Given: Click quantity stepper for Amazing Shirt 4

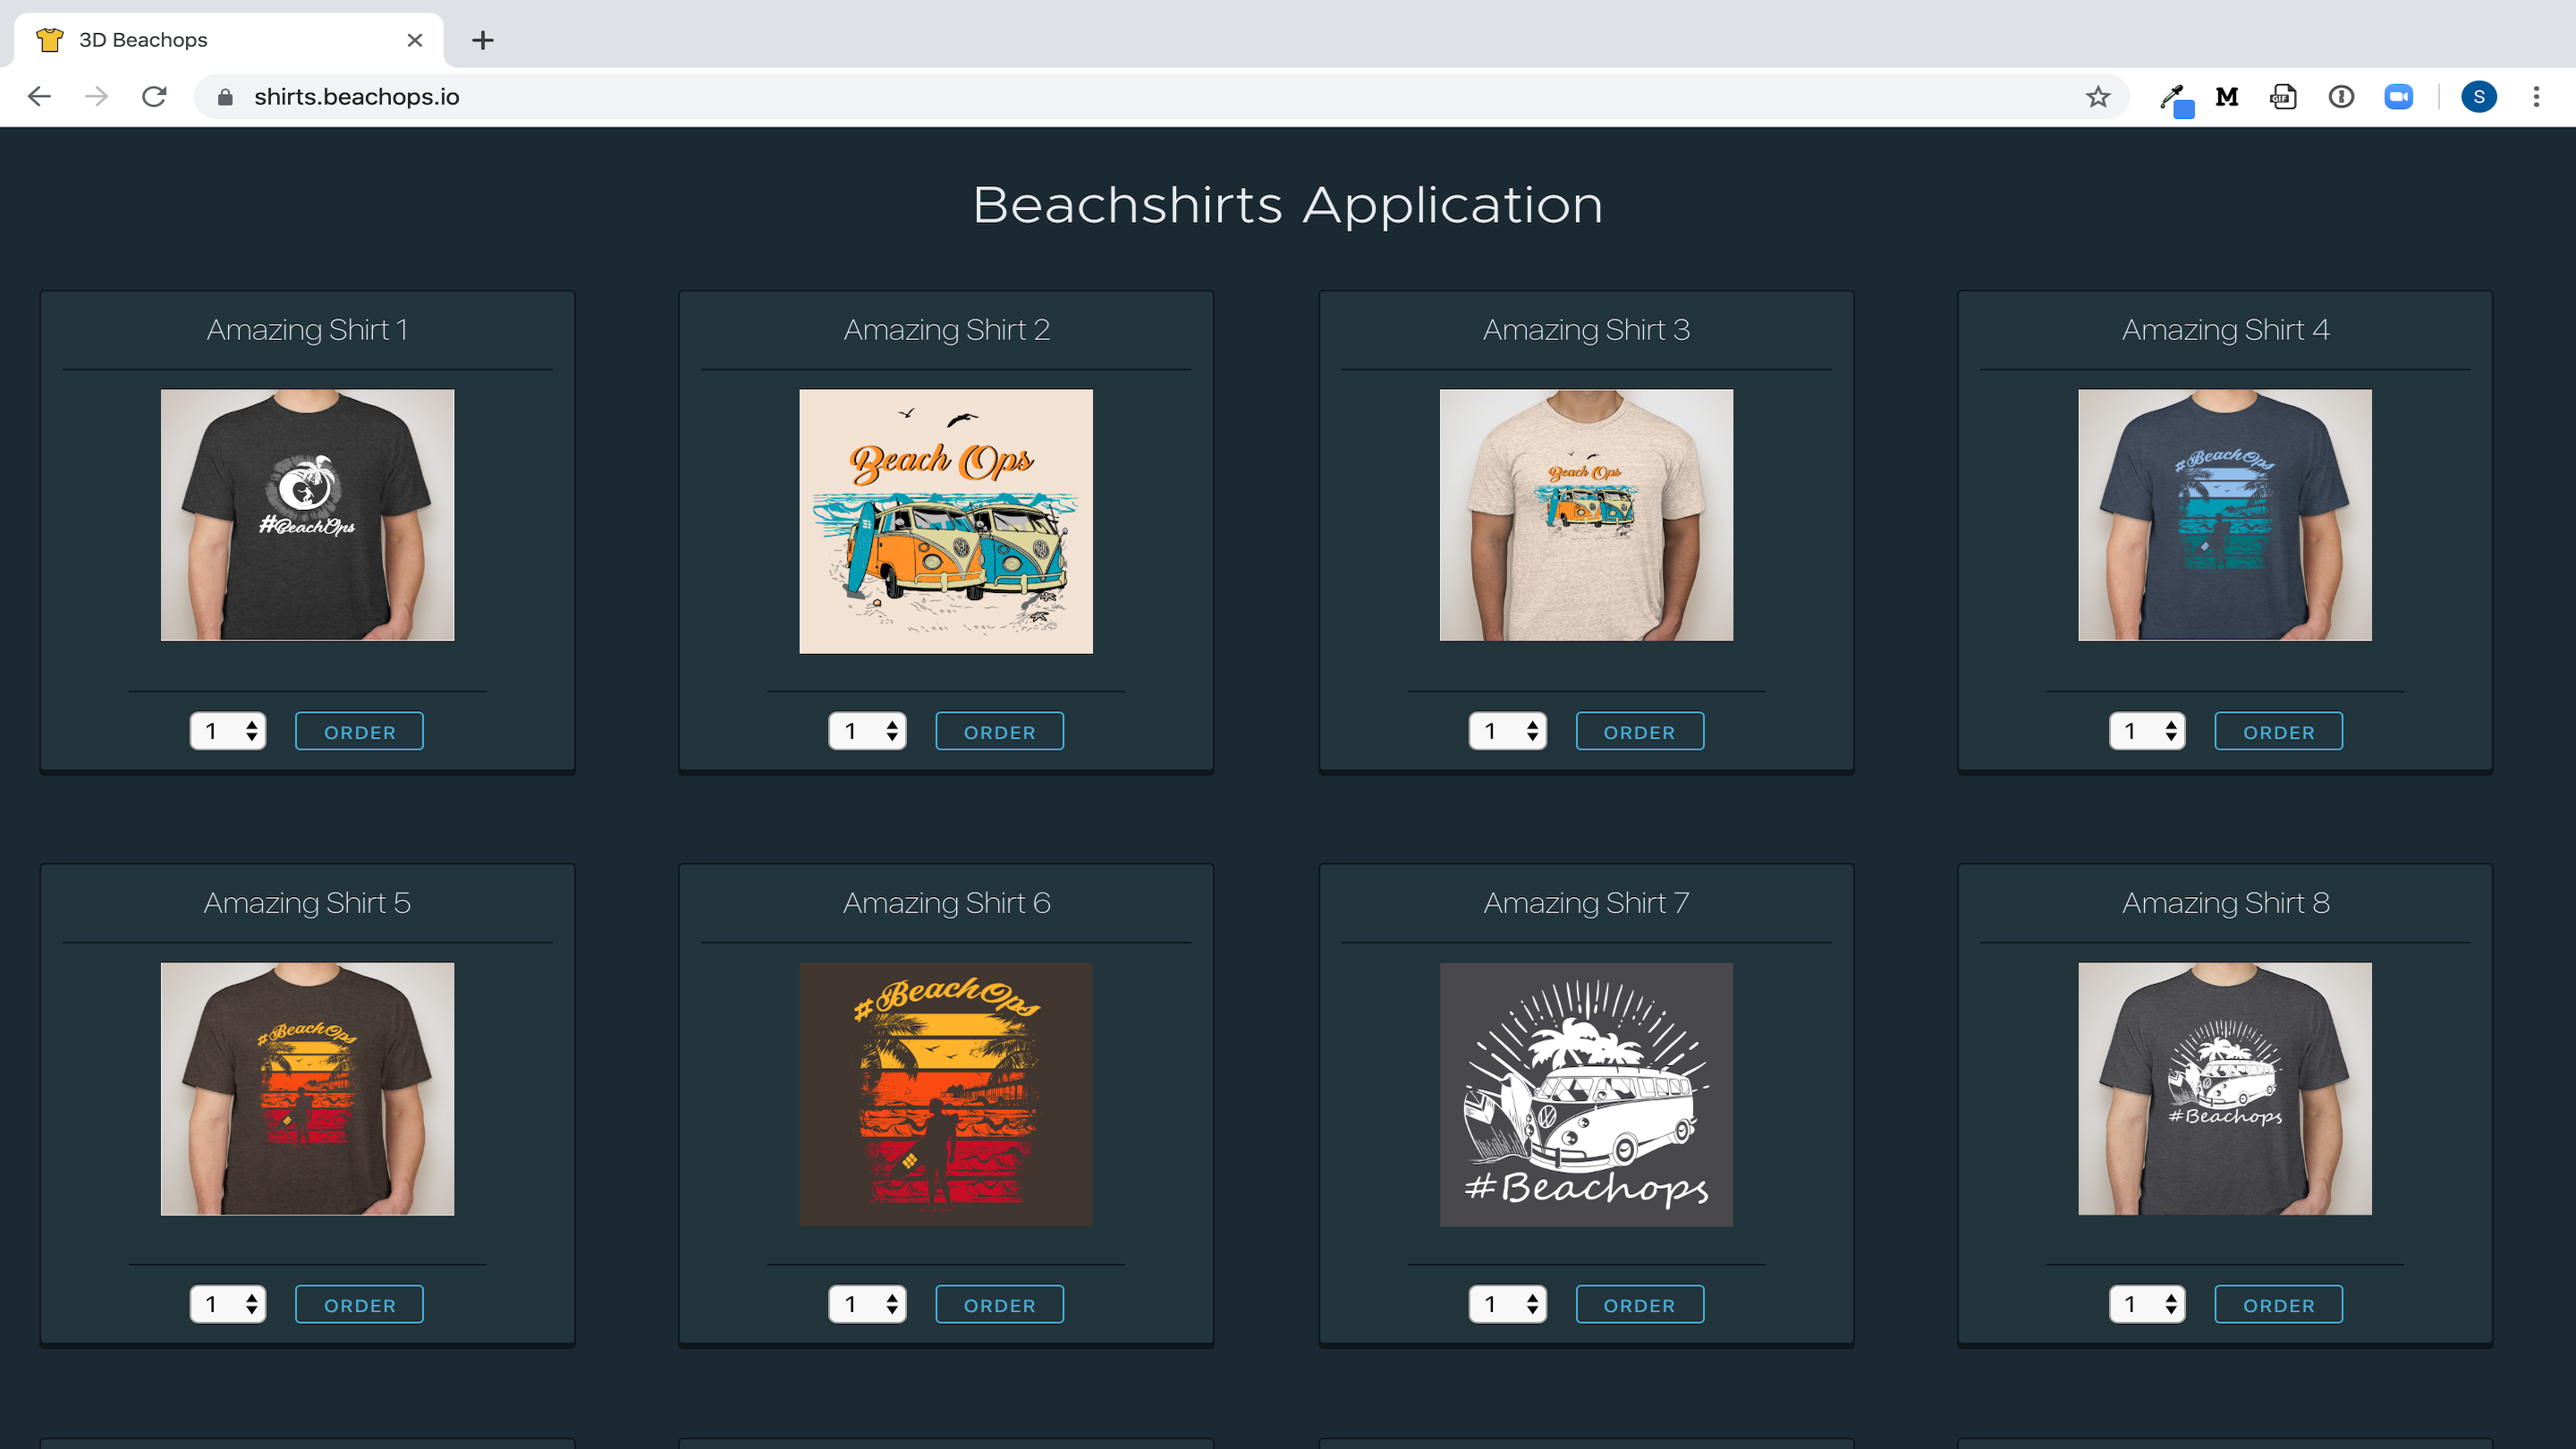Looking at the screenshot, I should pyautogui.click(x=2147, y=731).
